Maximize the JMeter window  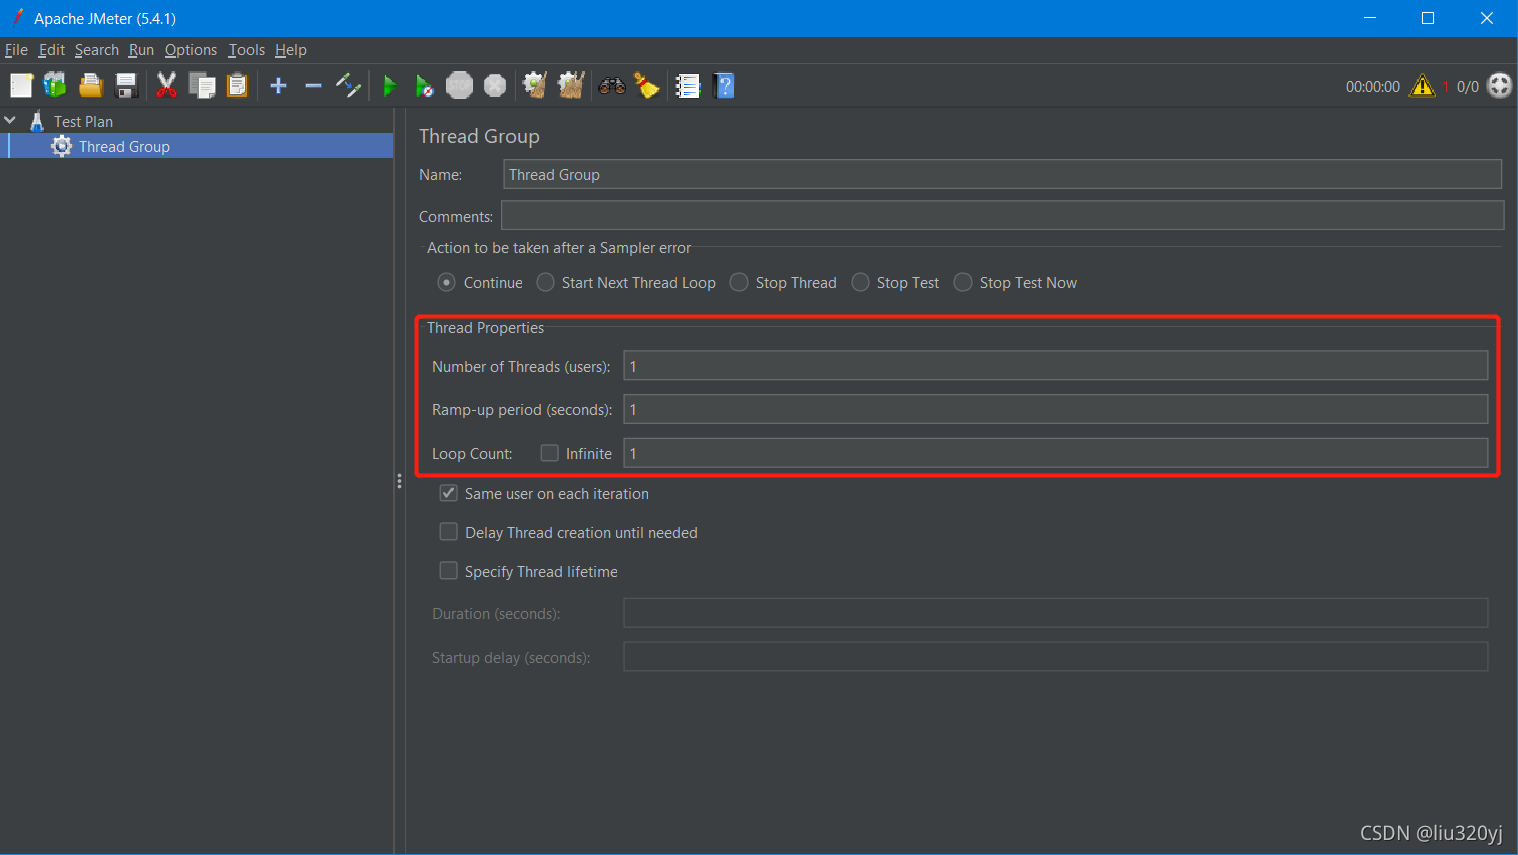pos(1428,18)
